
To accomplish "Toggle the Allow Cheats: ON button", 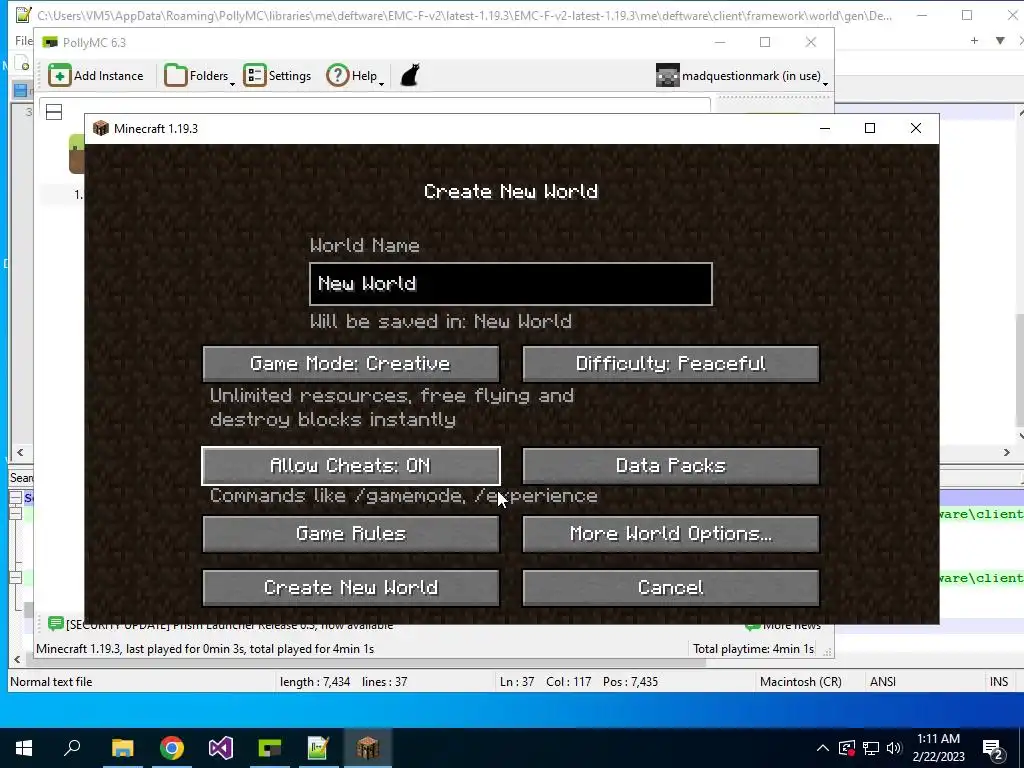I will click(x=351, y=466).
